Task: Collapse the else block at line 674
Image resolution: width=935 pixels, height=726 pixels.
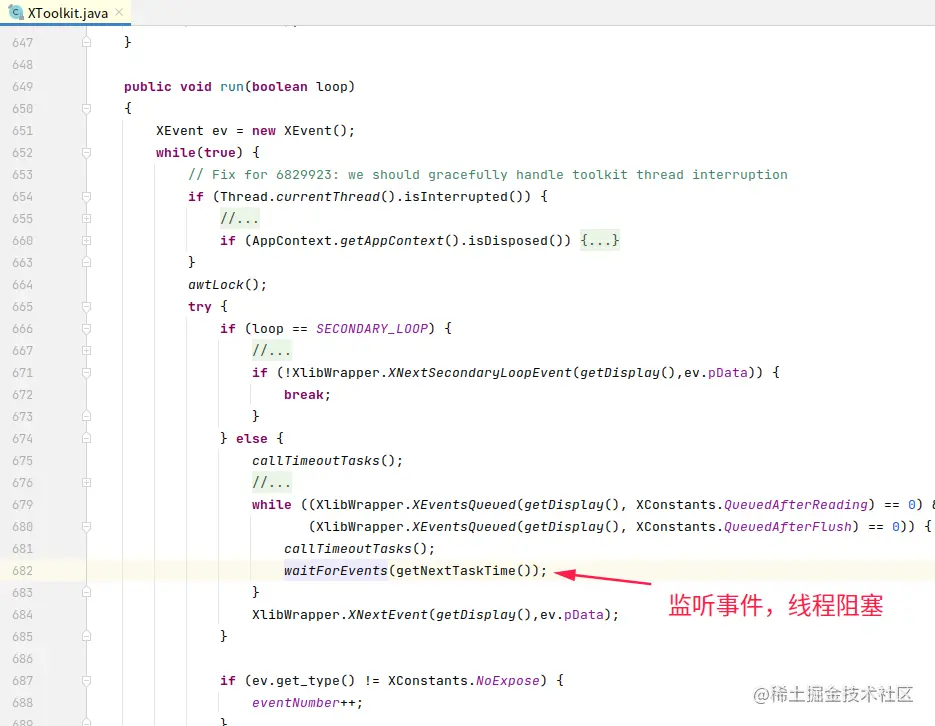Action: pos(86,439)
